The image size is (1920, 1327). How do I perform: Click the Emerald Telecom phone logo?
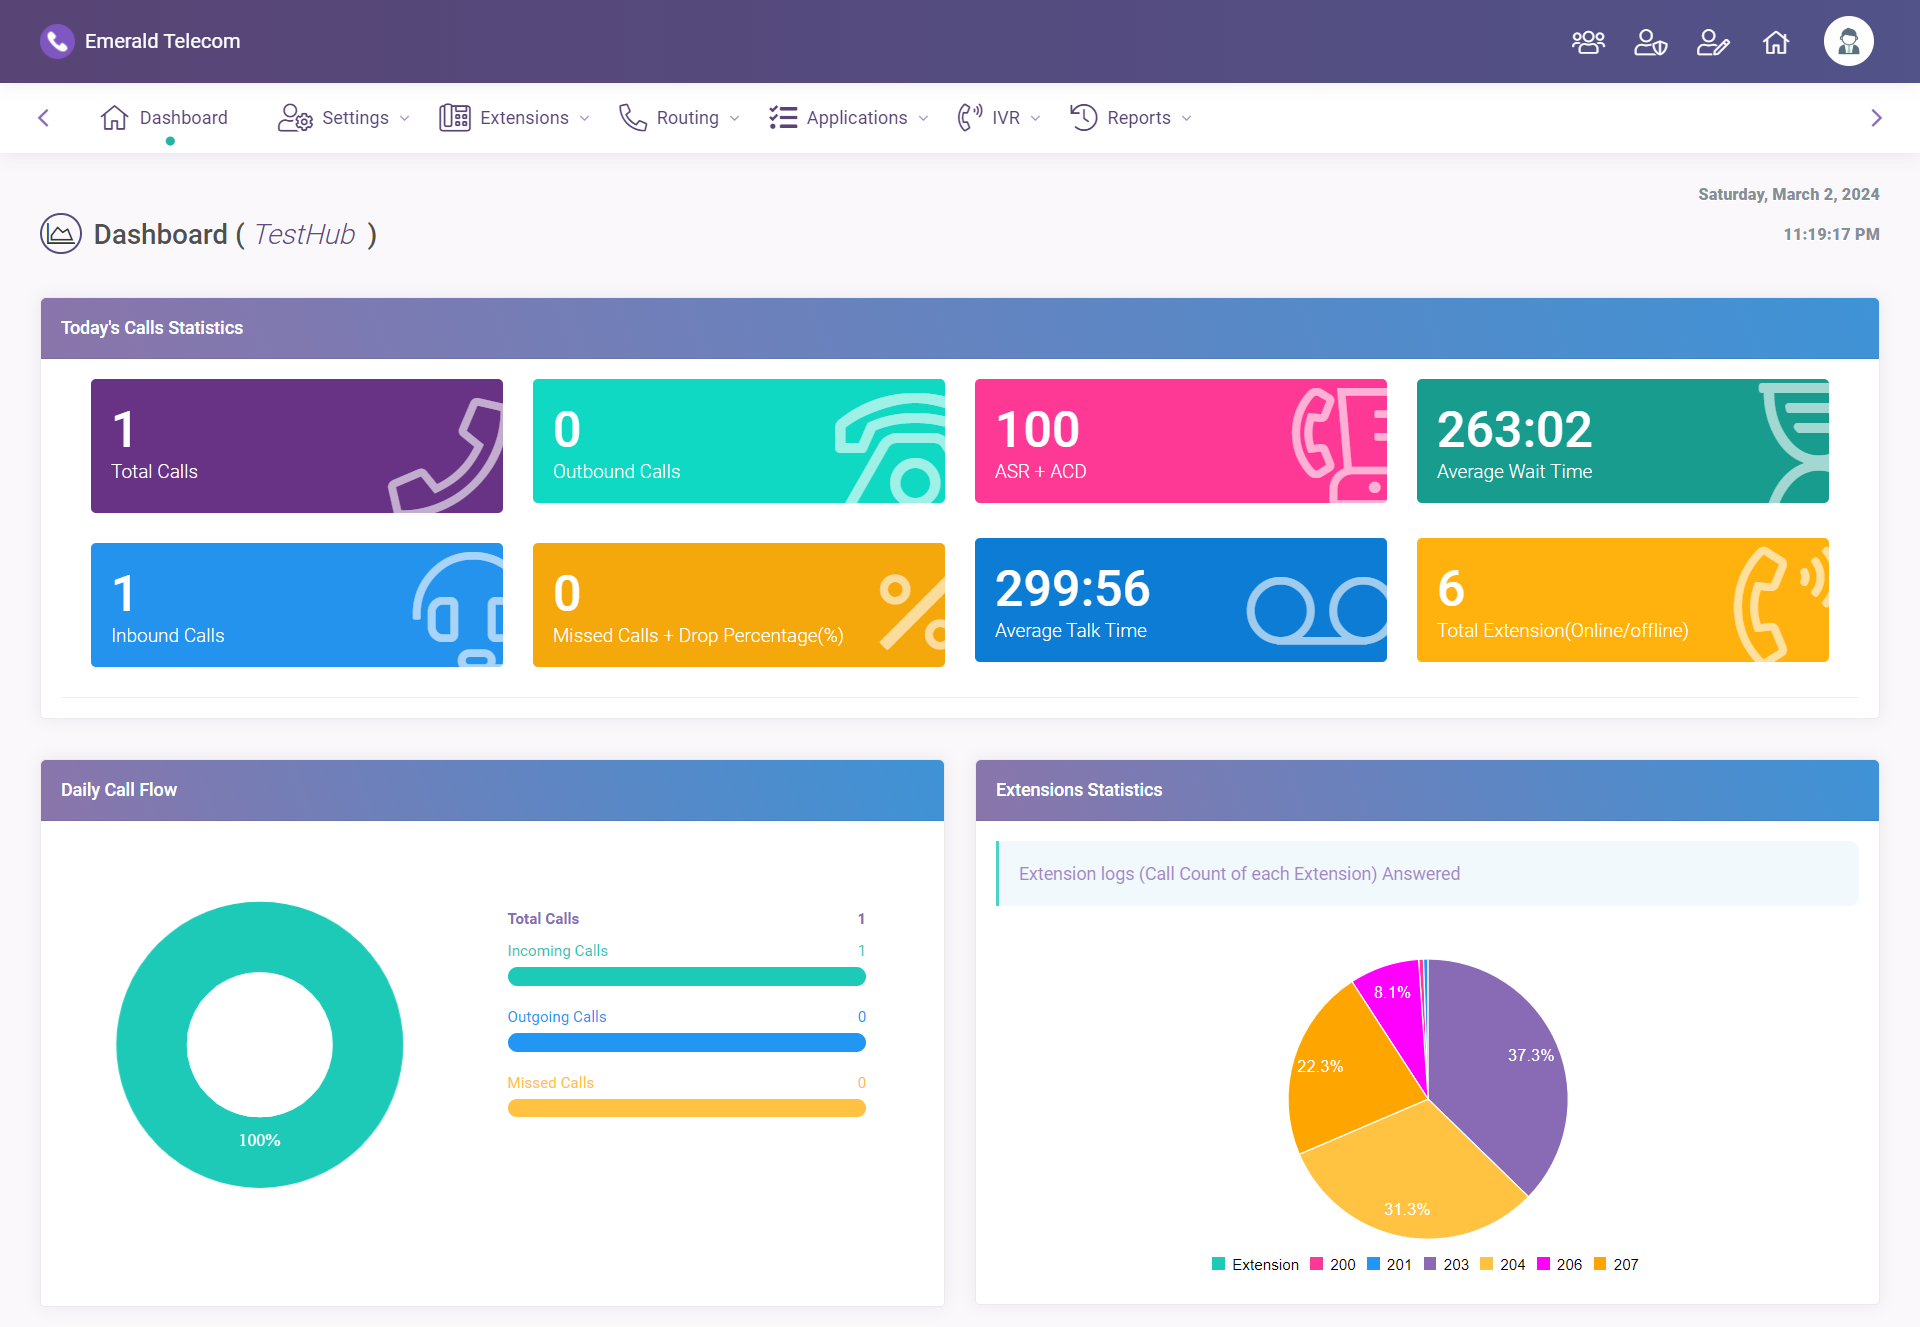(57, 41)
